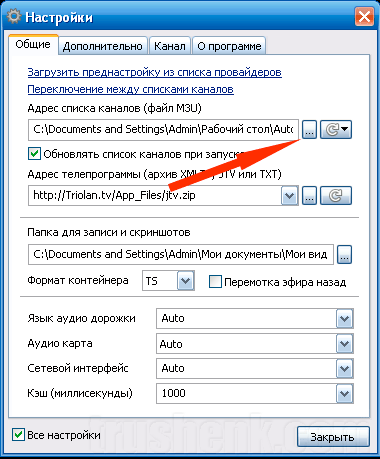The image size is (380, 459).
Task: Click the settings gear icon in title bar
Action: pos(14,17)
